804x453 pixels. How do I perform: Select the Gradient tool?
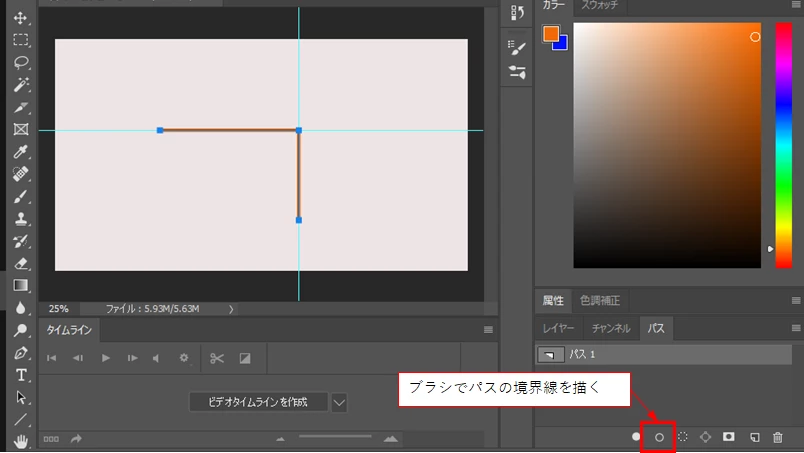click(21, 285)
